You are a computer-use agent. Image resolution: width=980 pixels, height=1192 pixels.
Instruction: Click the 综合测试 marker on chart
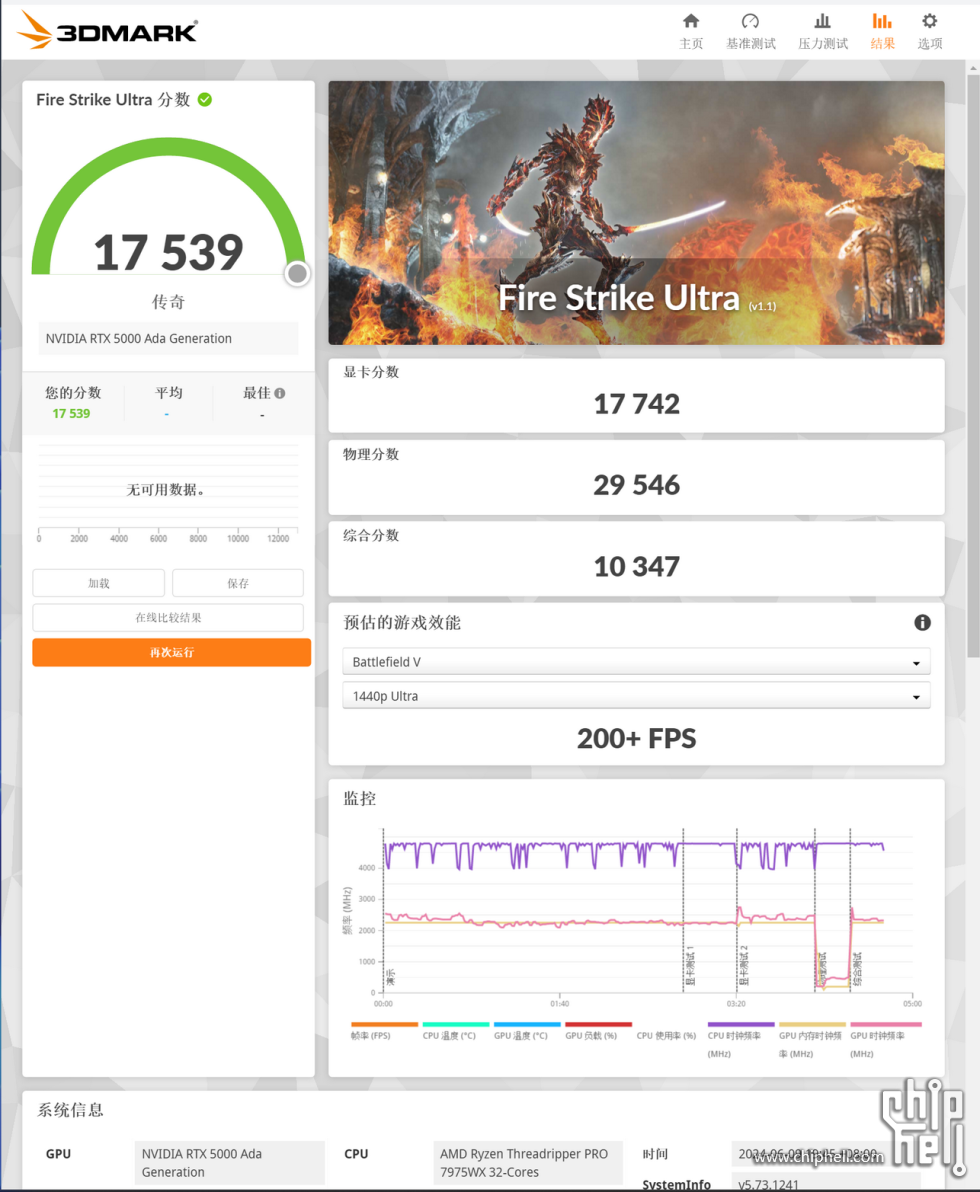tap(857, 969)
